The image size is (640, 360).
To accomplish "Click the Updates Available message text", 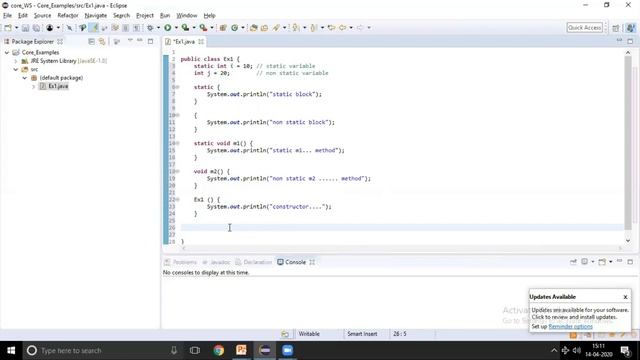I will [x=580, y=313].
